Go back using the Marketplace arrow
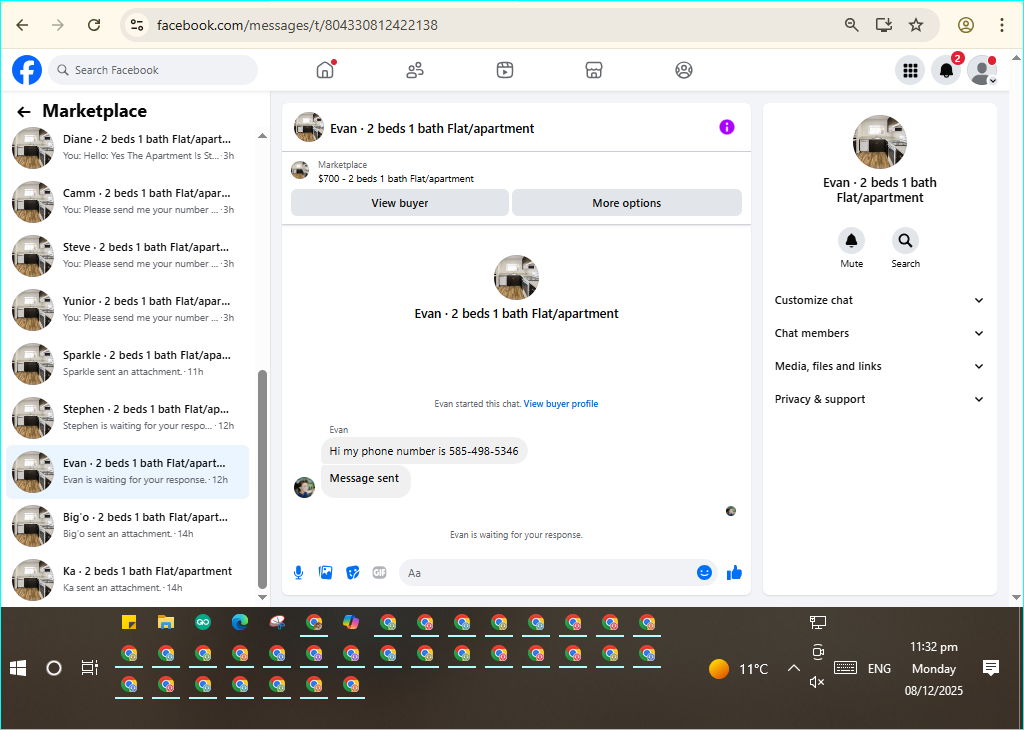Screen dimensions: 1024x730 [x=24, y=112]
